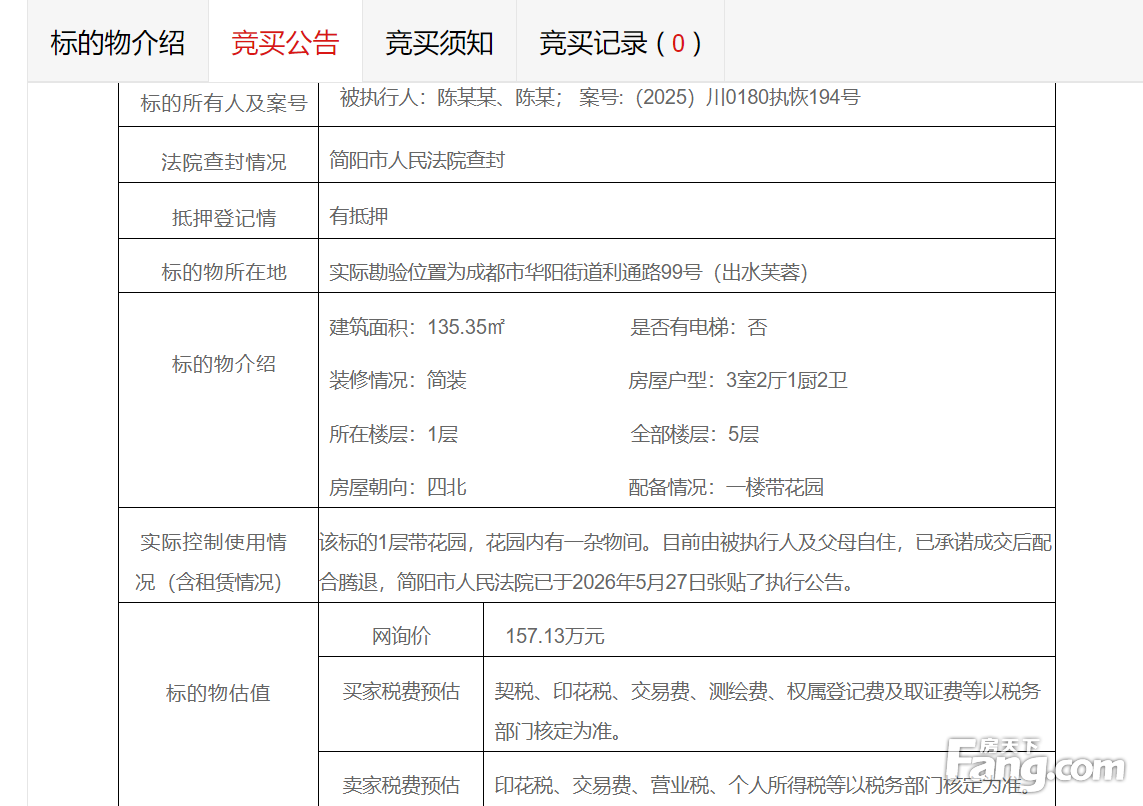Select 房屋朝向: 西北
This screenshot has width=1143, height=806.
click(x=397, y=487)
